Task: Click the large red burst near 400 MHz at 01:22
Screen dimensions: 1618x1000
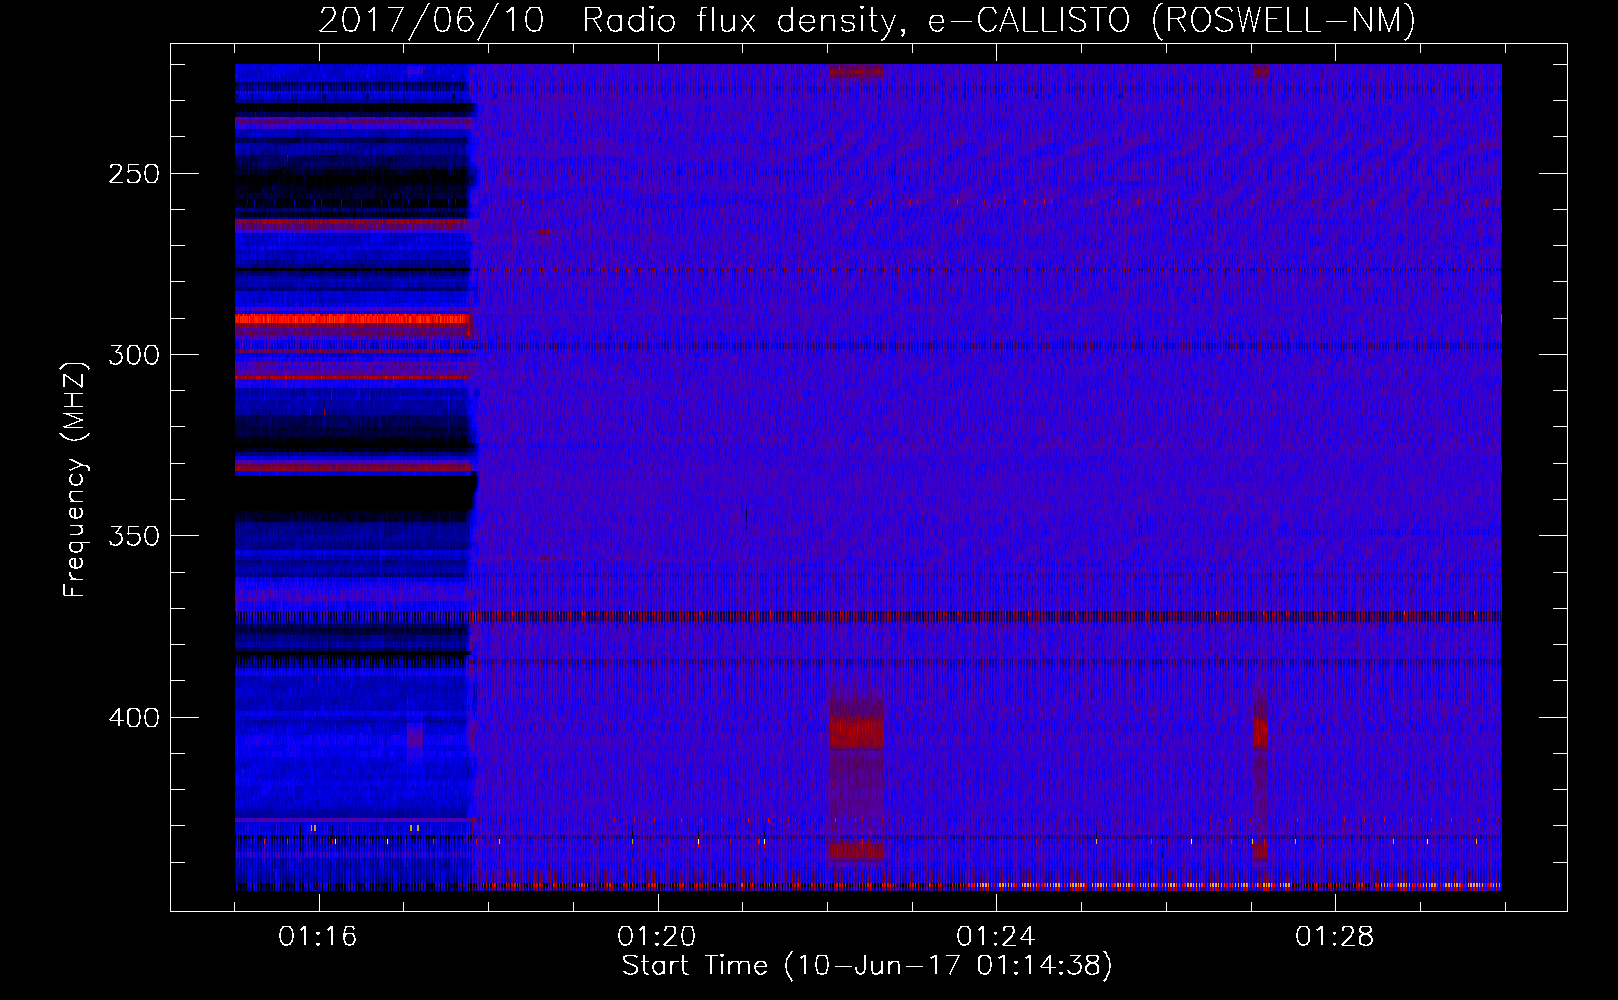Action: [857, 733]
